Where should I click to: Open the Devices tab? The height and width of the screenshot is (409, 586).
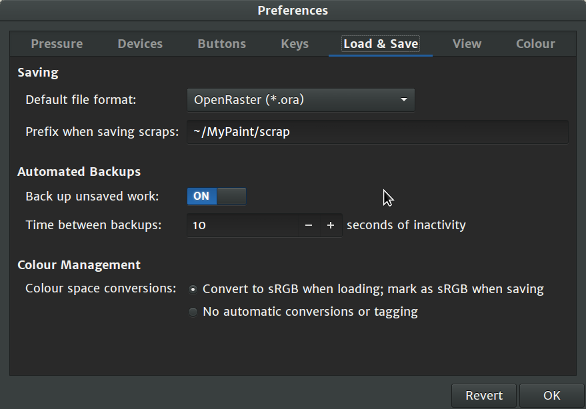140,44
